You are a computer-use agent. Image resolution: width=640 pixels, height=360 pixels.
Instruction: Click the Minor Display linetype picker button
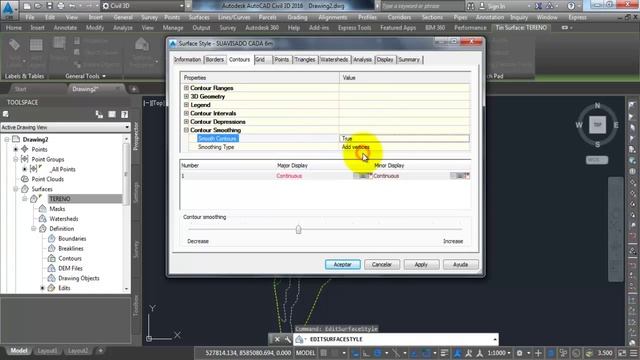click(460, 176)
